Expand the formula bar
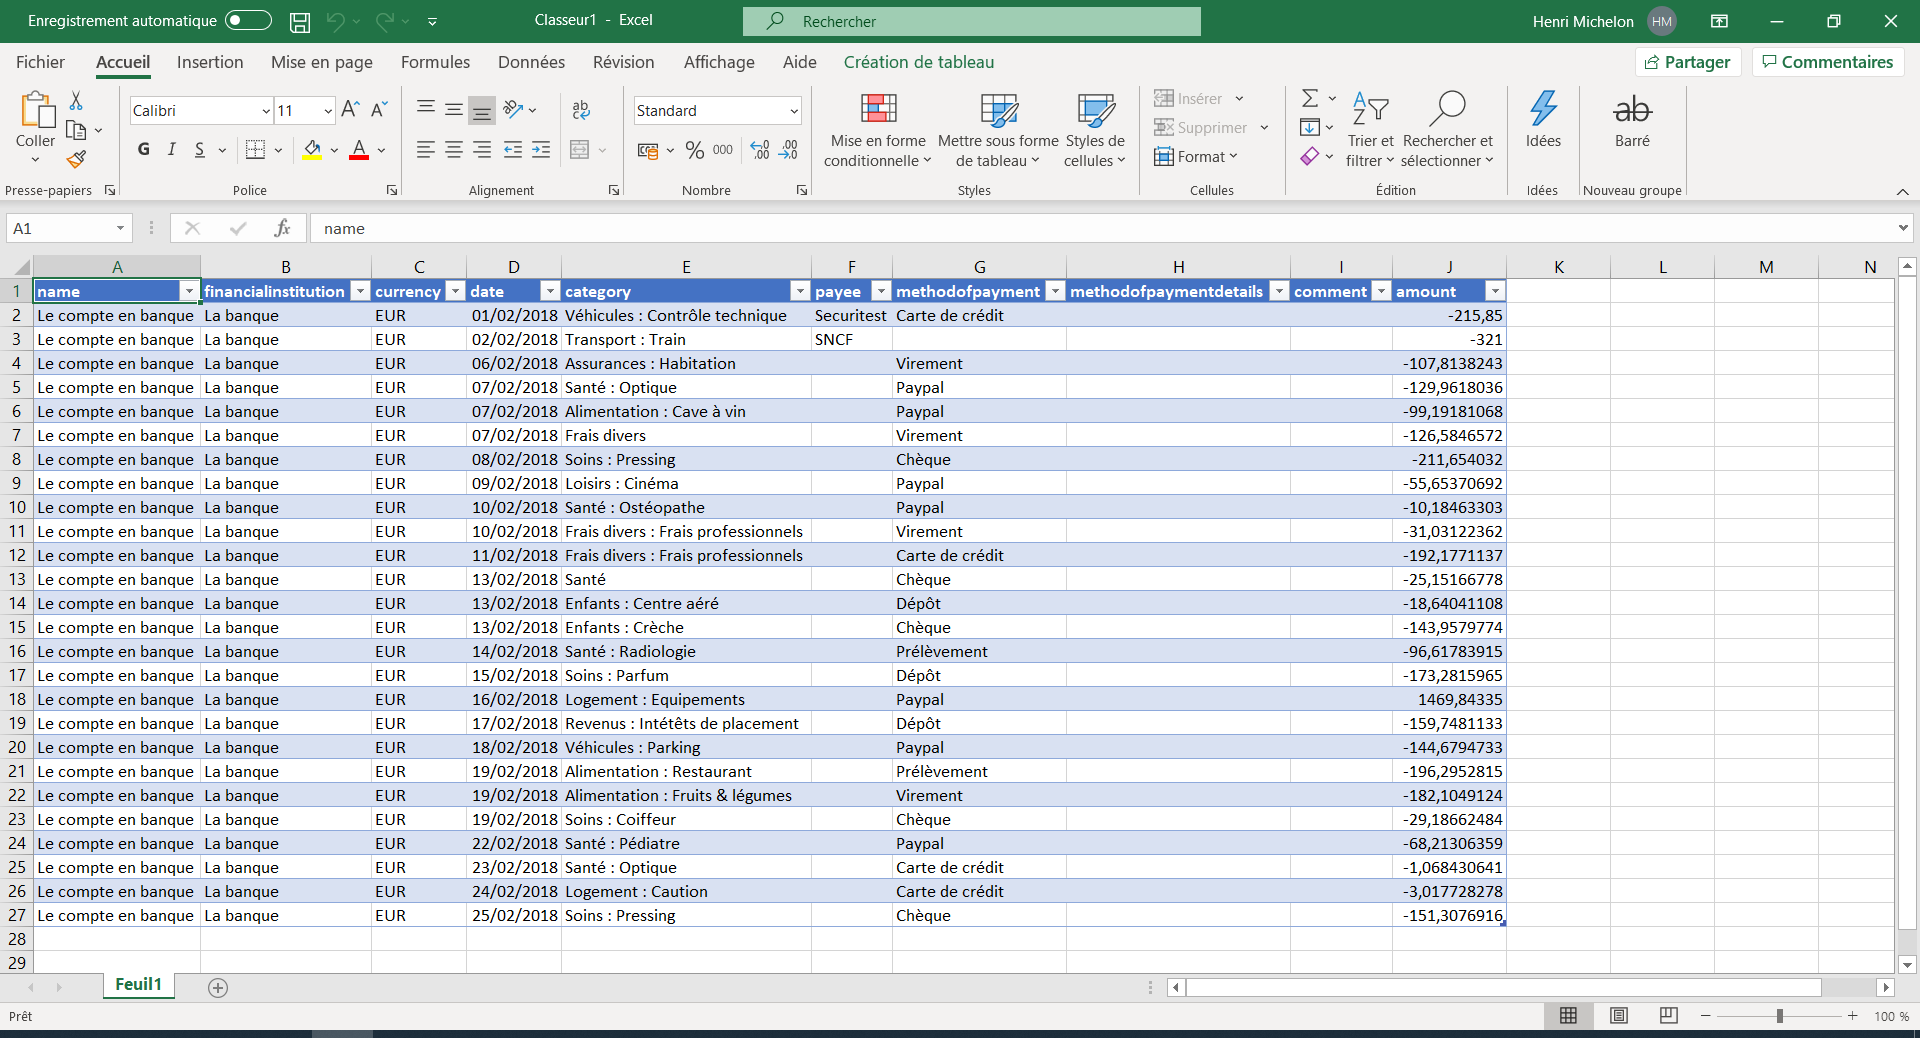The height and width of the screenshot is (1038, 1928). [1903, 229]
